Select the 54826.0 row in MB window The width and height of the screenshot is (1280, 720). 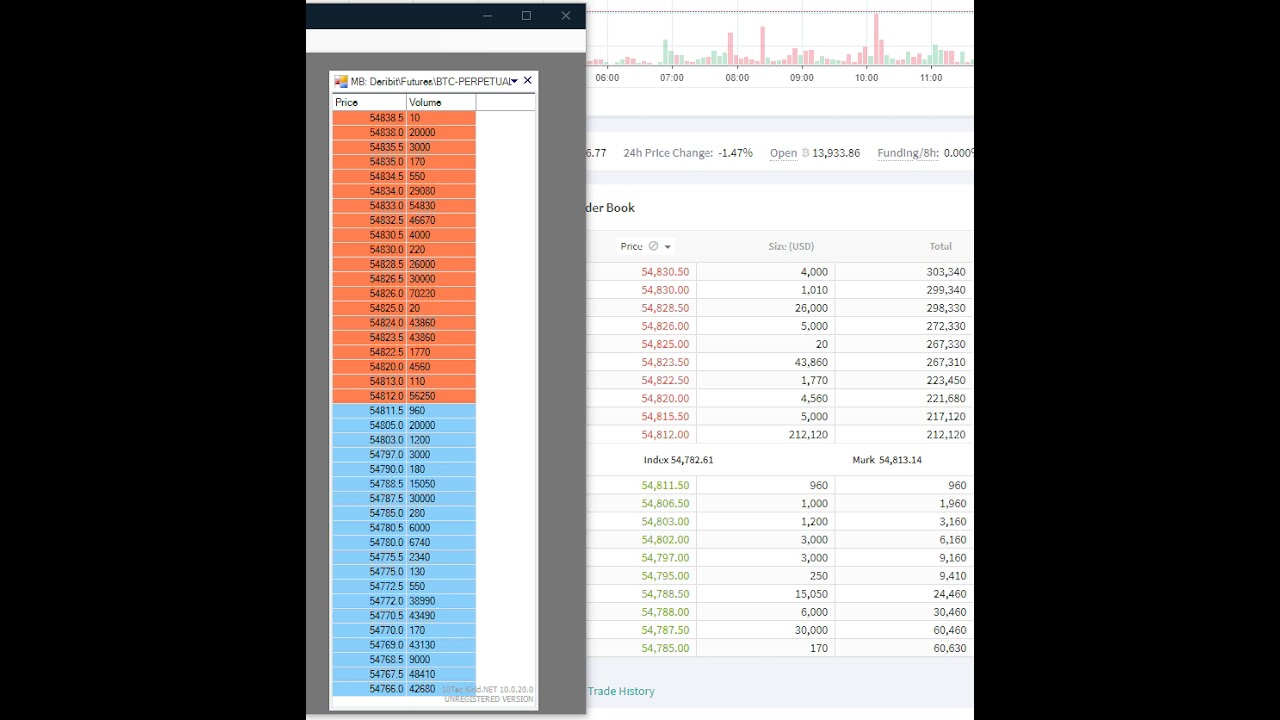404,294
